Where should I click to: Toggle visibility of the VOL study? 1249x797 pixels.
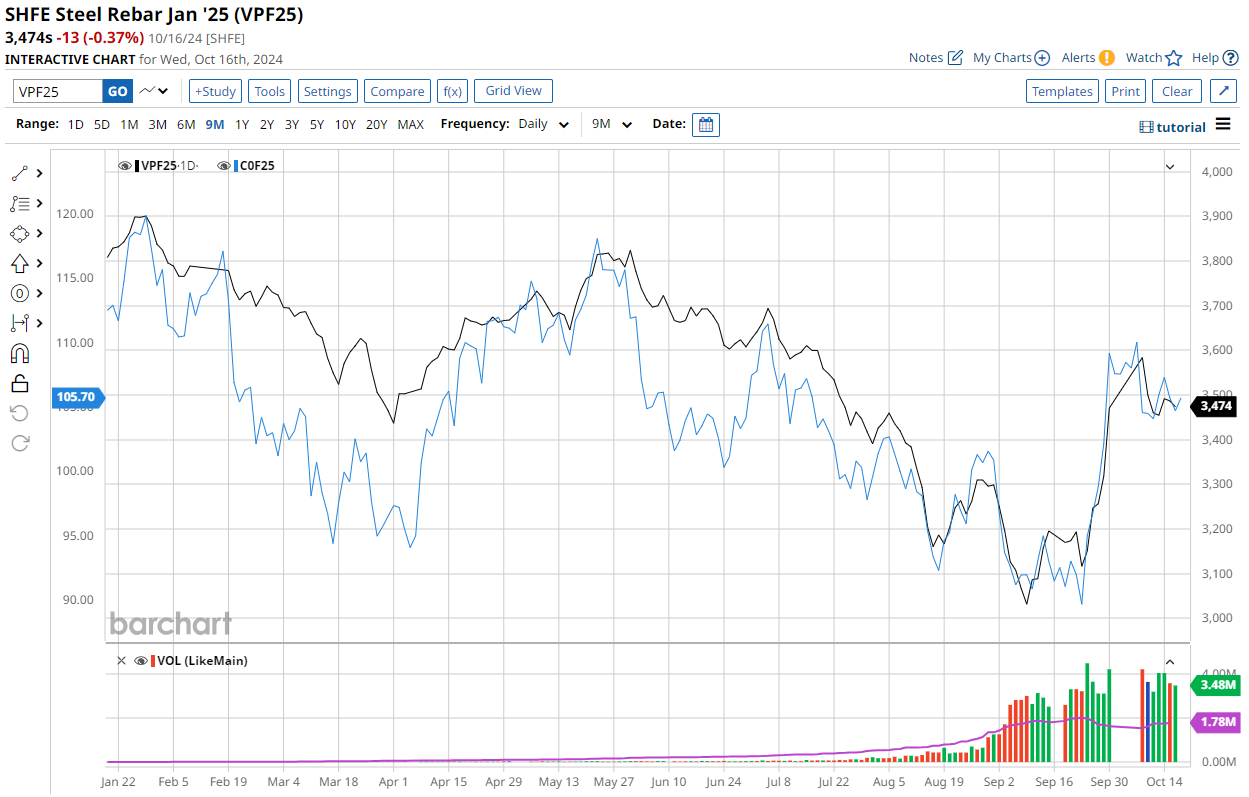point(141,661)
